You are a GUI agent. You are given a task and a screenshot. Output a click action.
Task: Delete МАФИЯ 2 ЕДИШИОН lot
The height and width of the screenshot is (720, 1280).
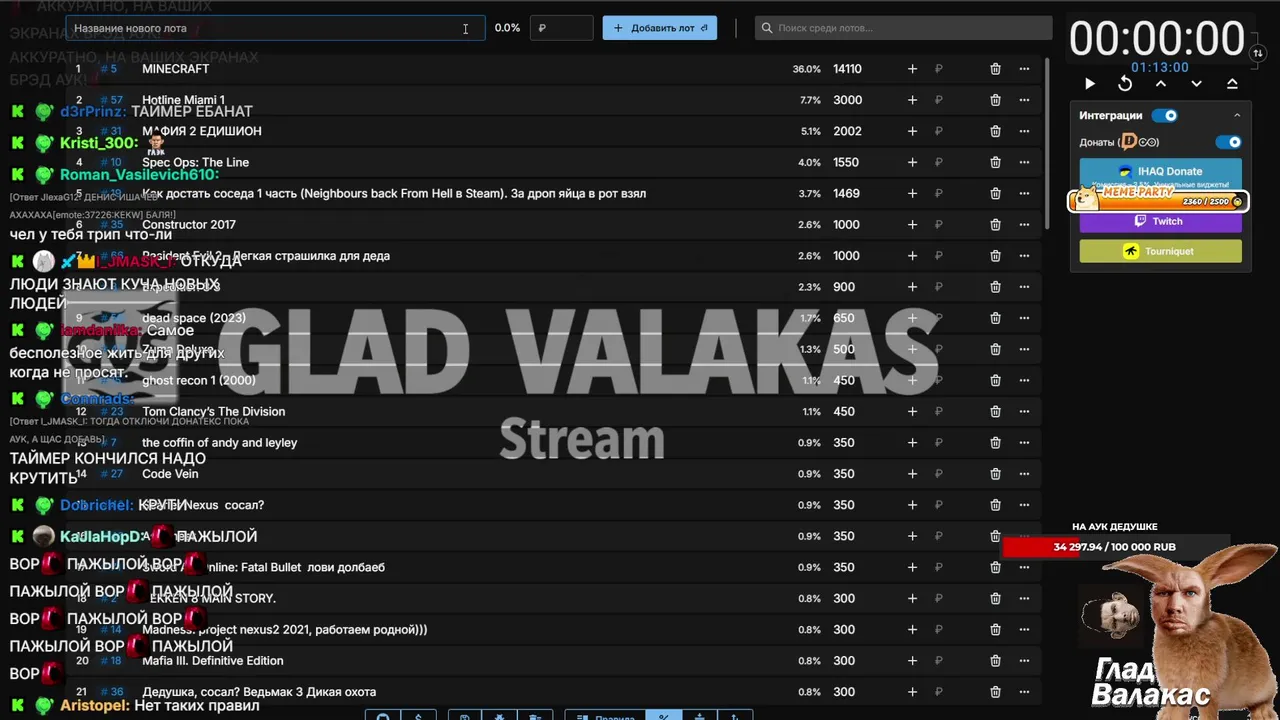click(x=995, y=131)
